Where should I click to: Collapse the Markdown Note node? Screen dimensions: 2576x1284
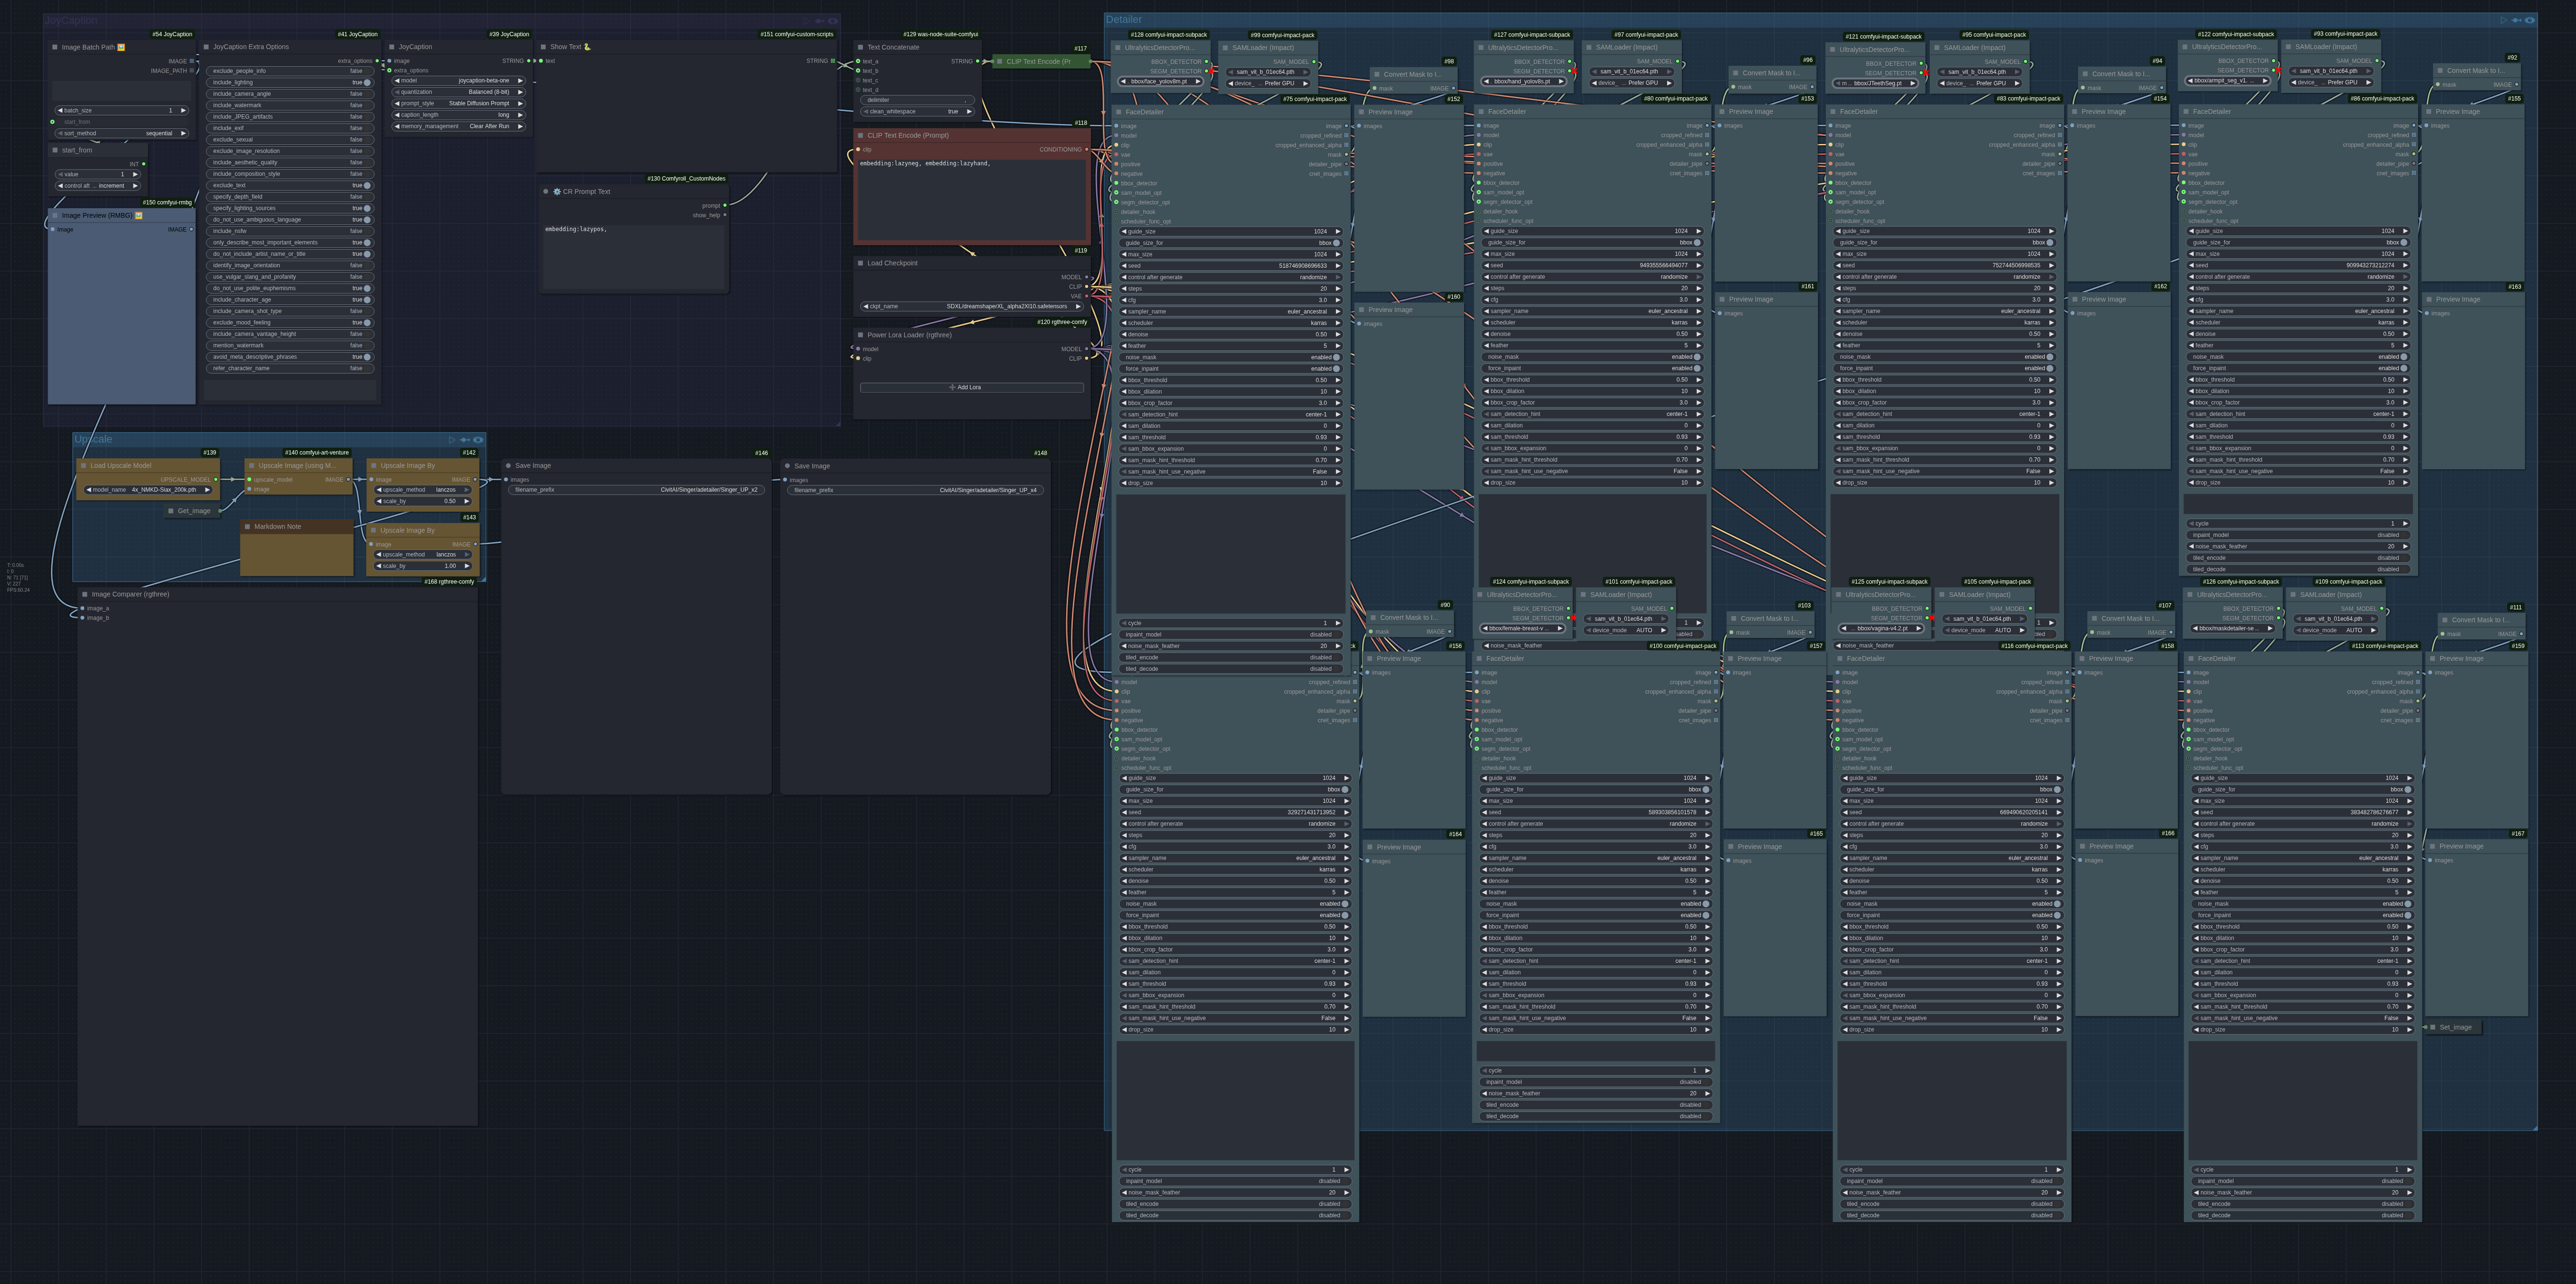click(247, 526)
